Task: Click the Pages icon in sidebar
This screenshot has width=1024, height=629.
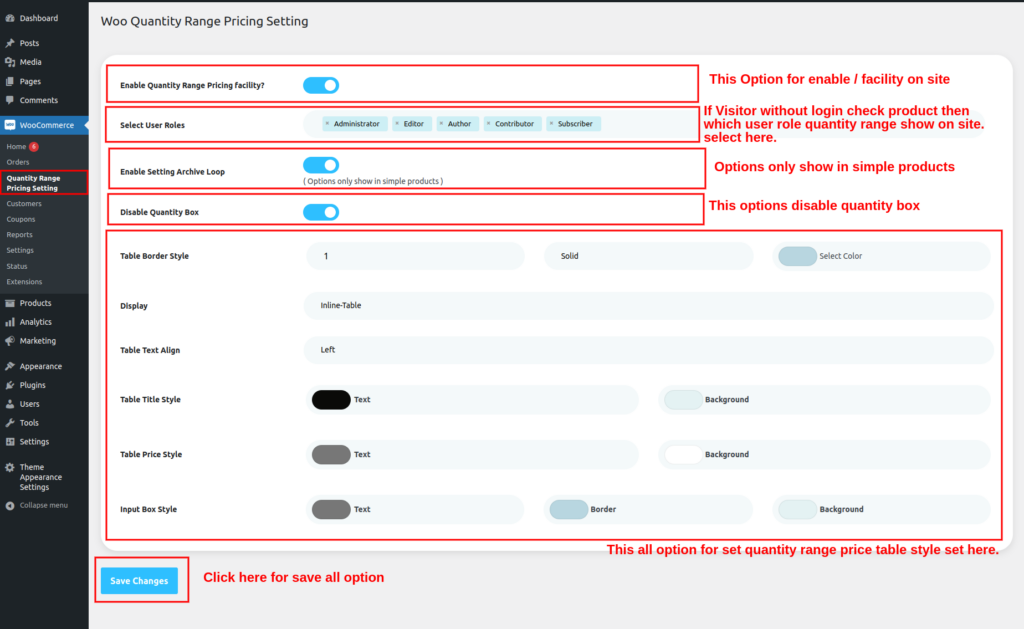Action: tap(10, 82)
